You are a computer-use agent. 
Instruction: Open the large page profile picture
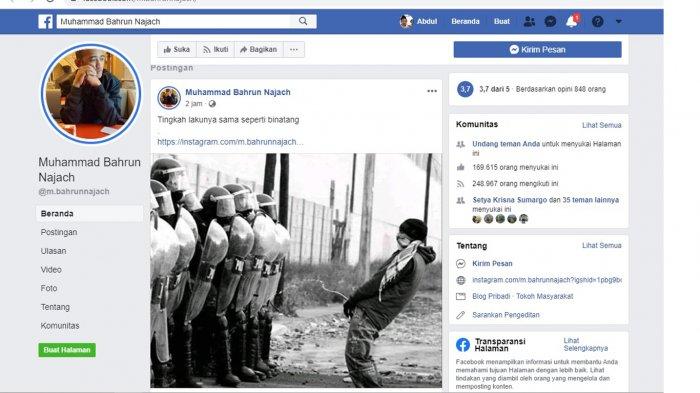91,94
